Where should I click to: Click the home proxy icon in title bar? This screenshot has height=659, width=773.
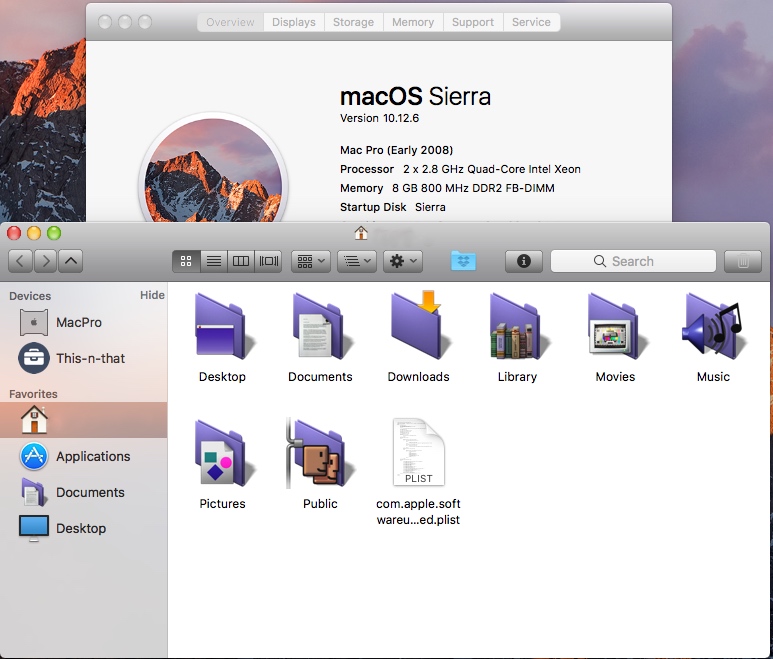click(x=361, y=233)
